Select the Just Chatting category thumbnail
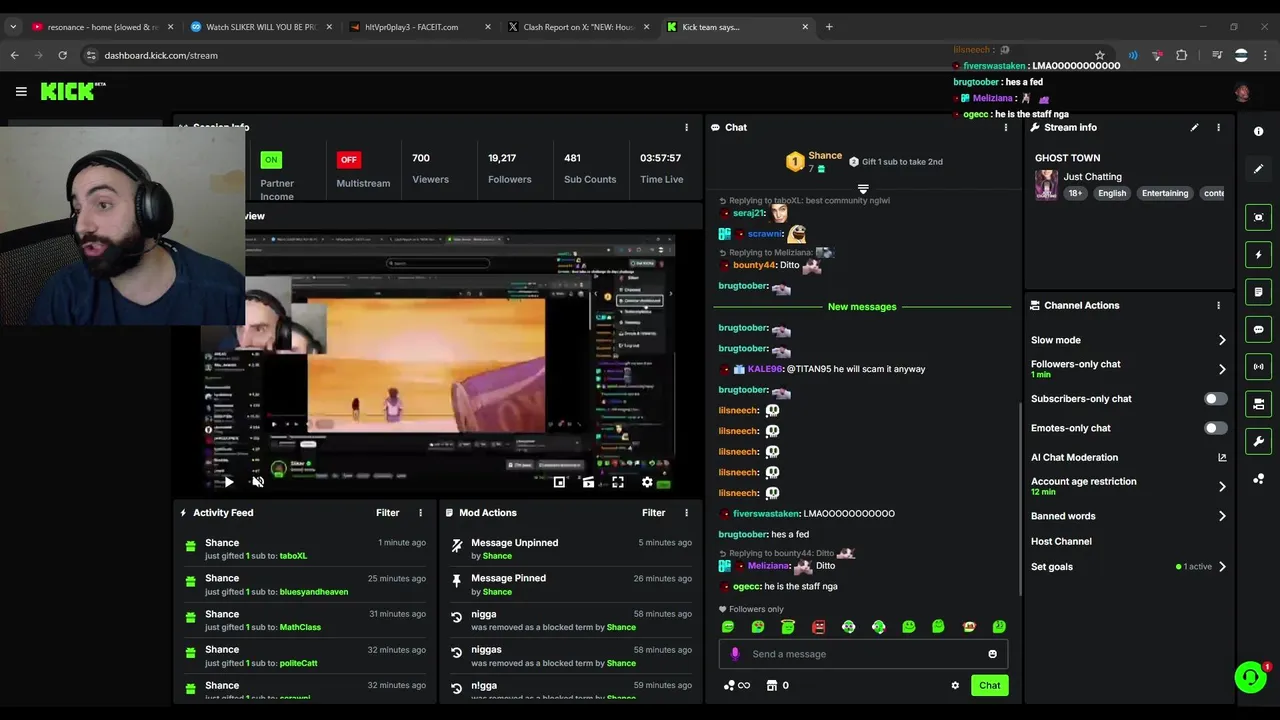The width and height of the screenshot is (1280, 720). click(x=1046, y=185)
